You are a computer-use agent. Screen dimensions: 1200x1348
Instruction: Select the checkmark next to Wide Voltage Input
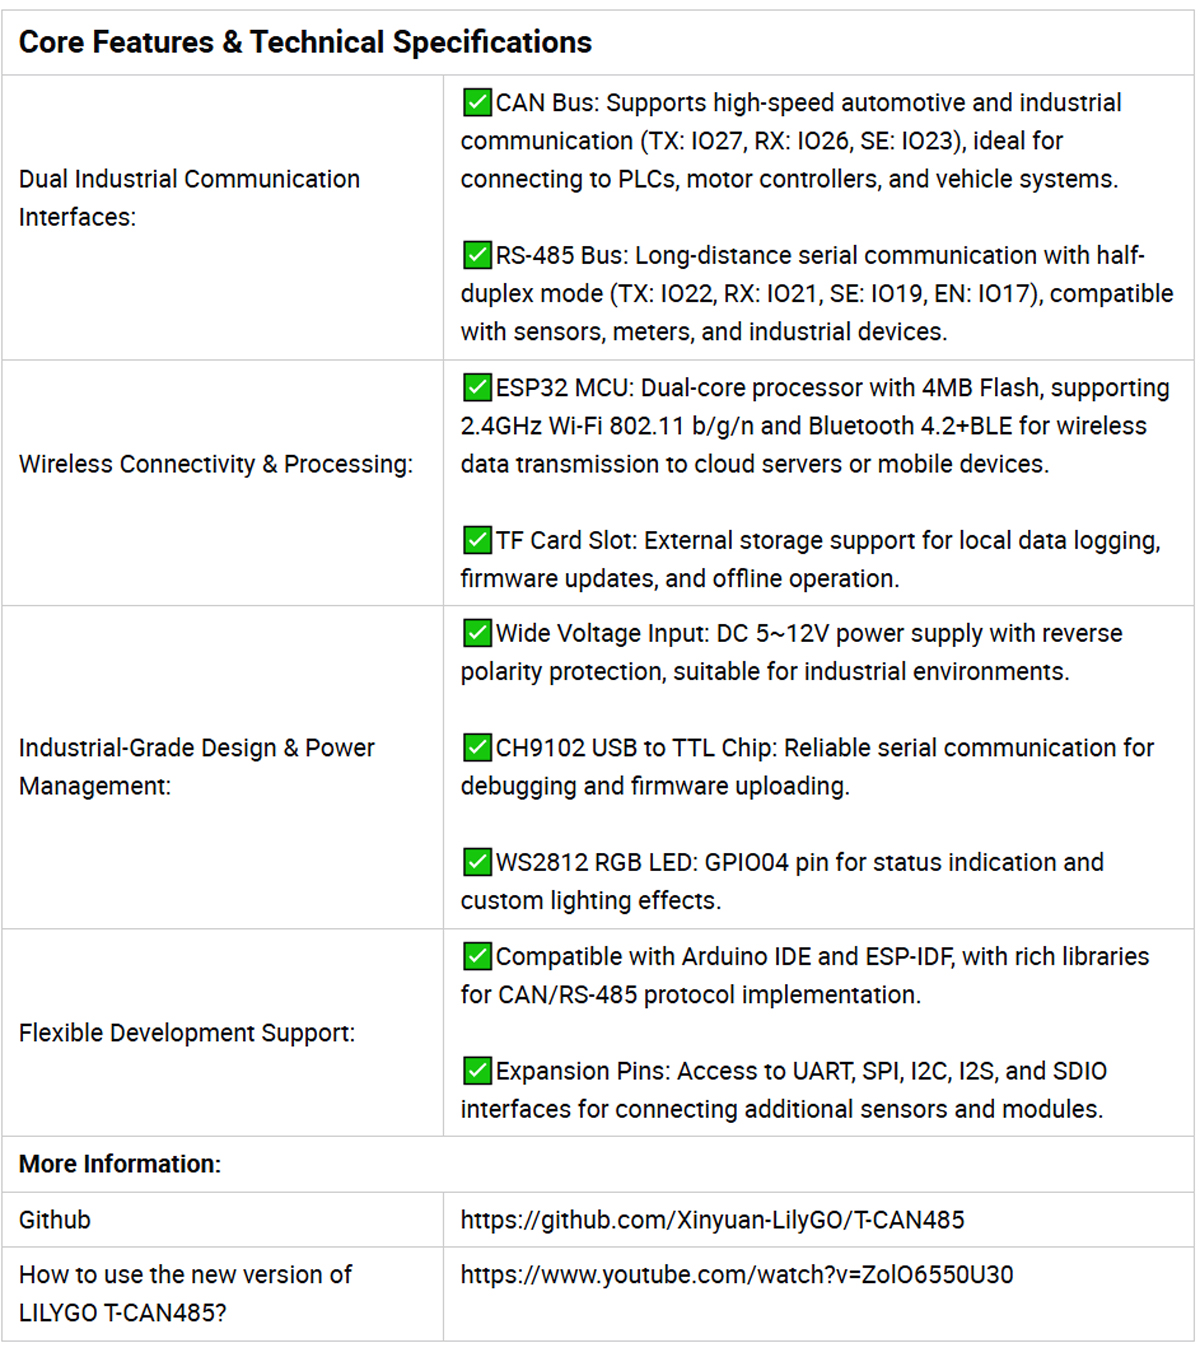pos(477,633)
